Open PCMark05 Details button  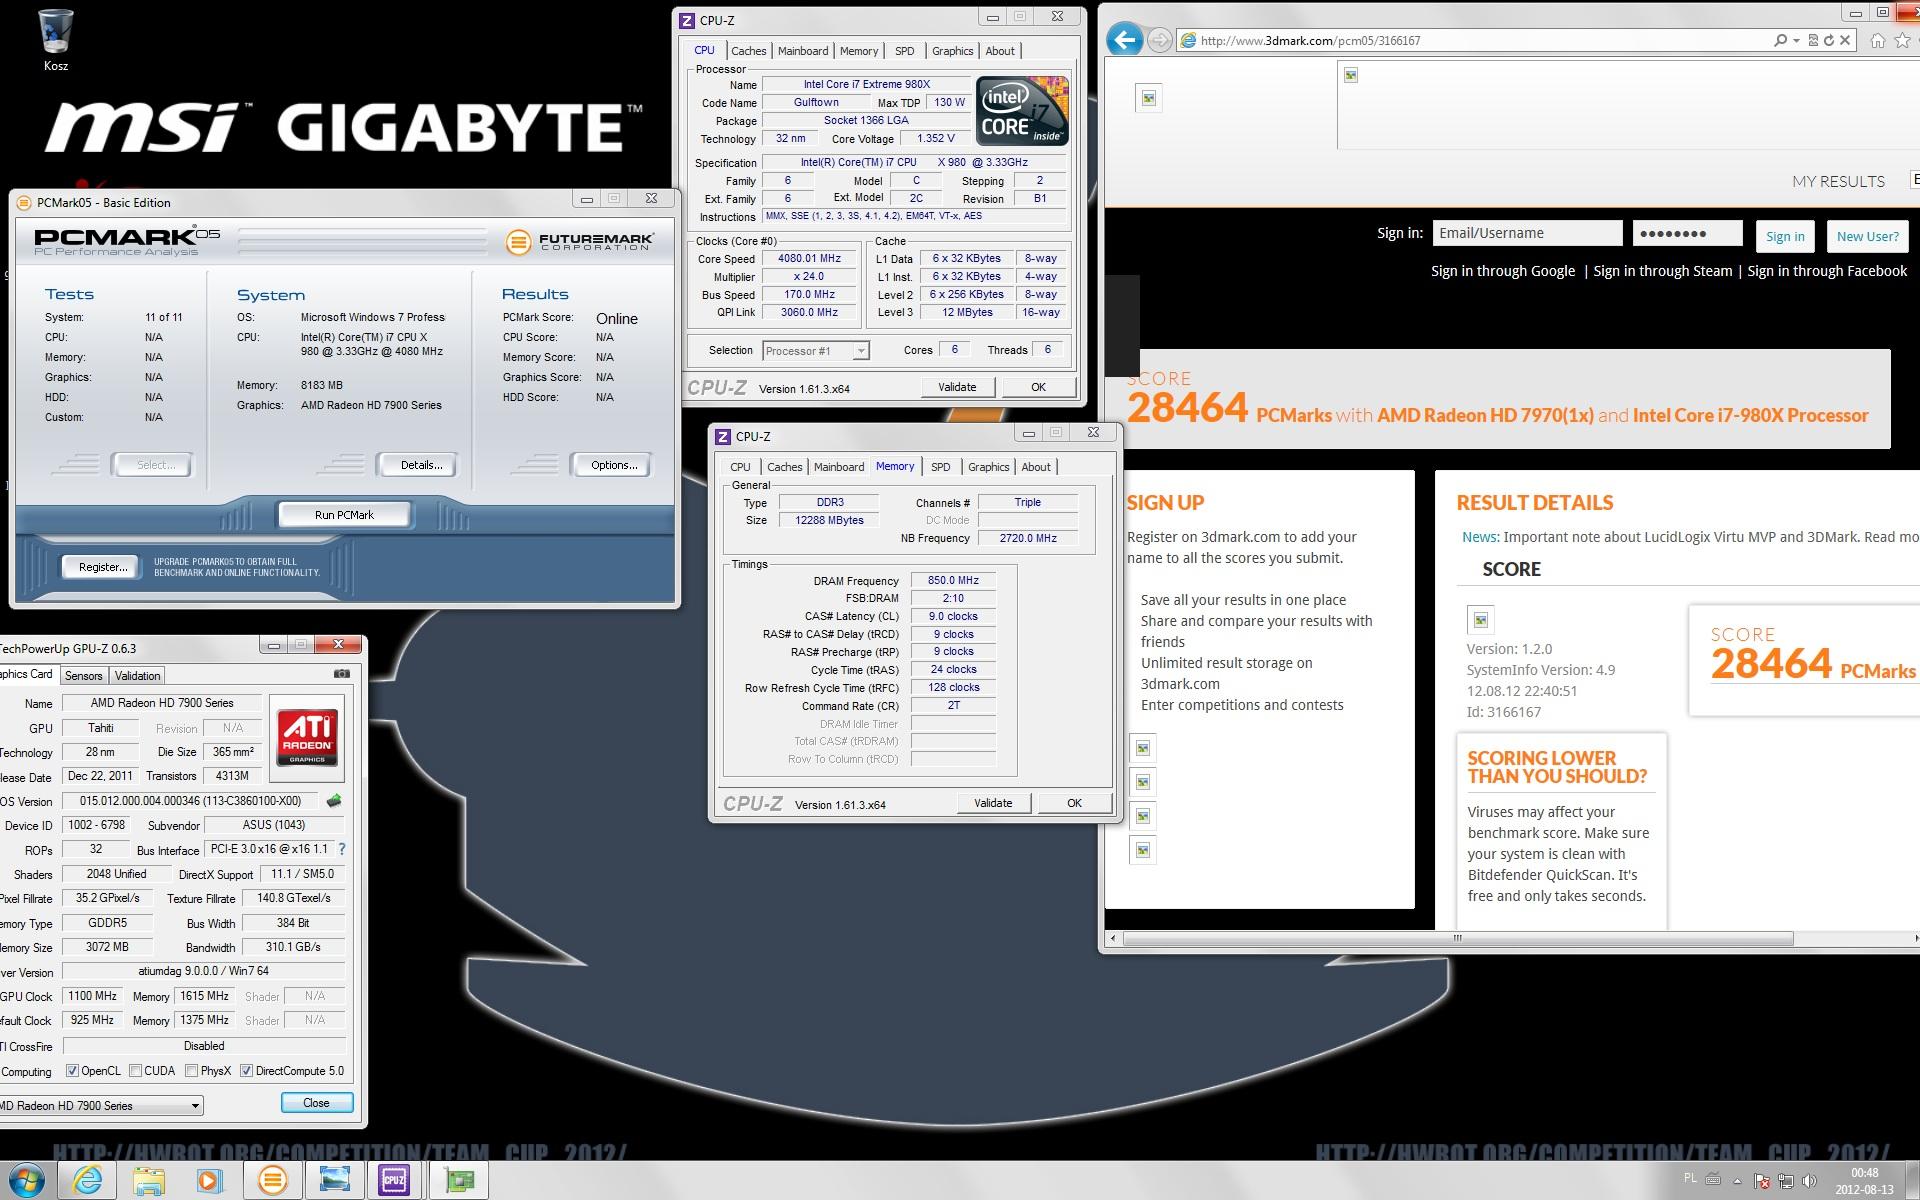tap(421, 465)
